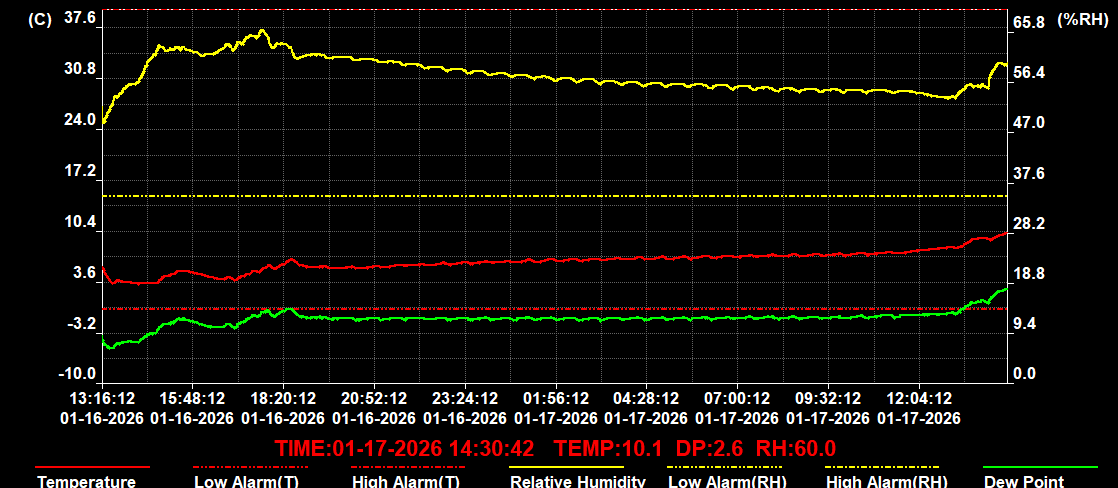Image resolution: width=1118 pixels, height=488 pixels.
Task: Click the RH:60.0 value in the readout
Action: 795,447
